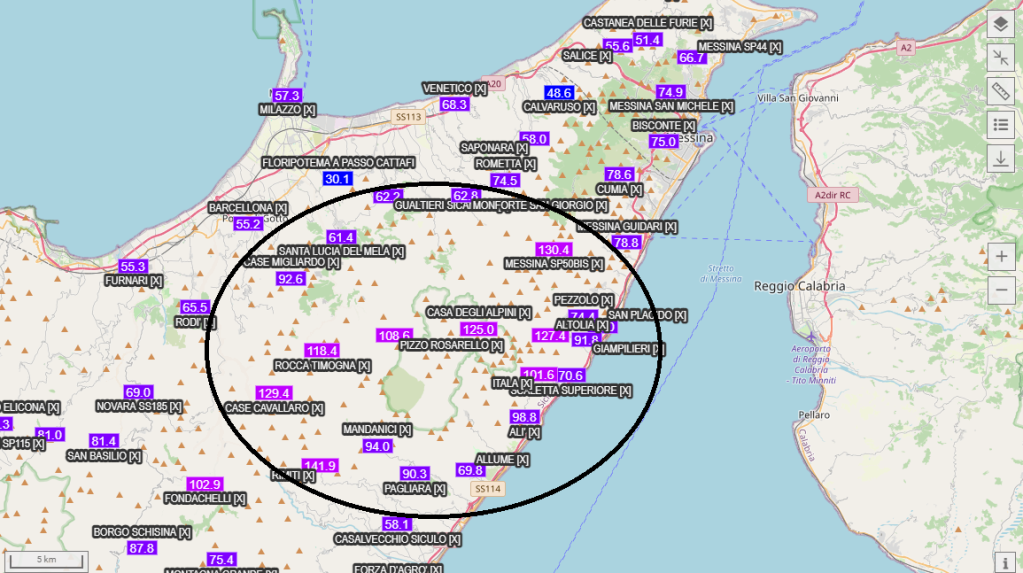
Task: Click the collapse arrows fit-extent icon
Action: (x=1001, y=57)
